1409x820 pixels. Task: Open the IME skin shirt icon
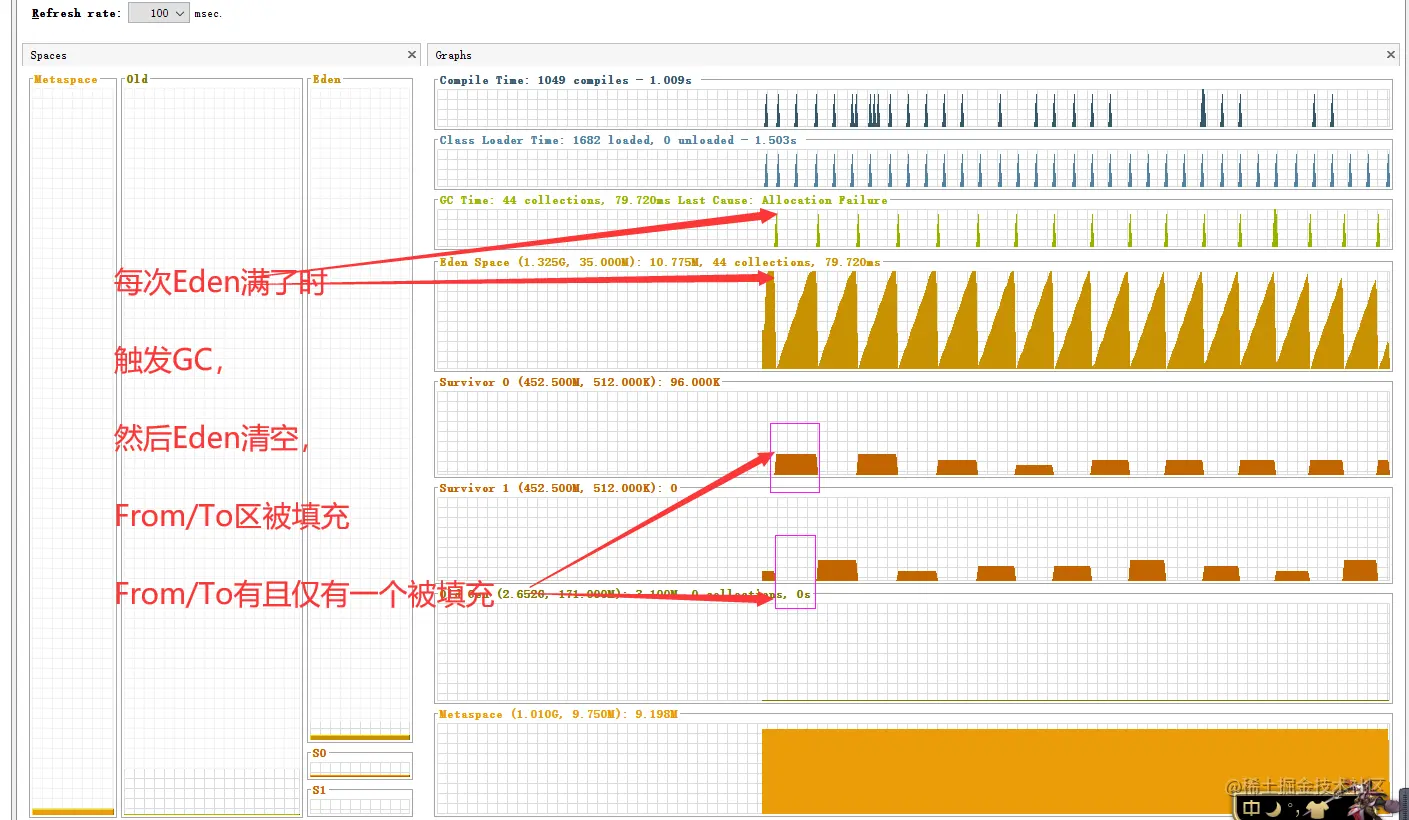point(1315,808)
